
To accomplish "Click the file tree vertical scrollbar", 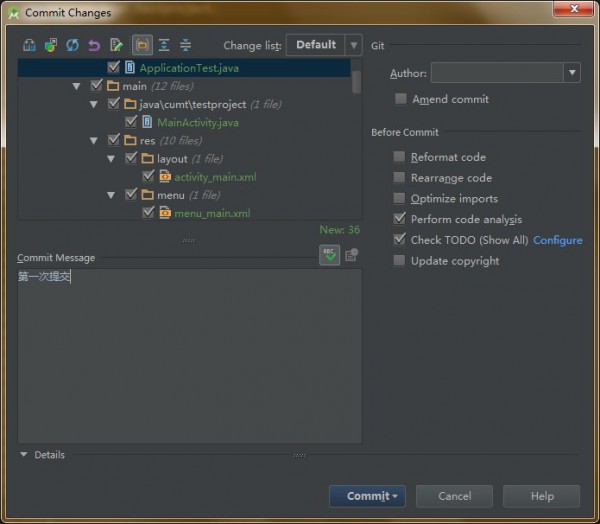I will click(356, 82).
